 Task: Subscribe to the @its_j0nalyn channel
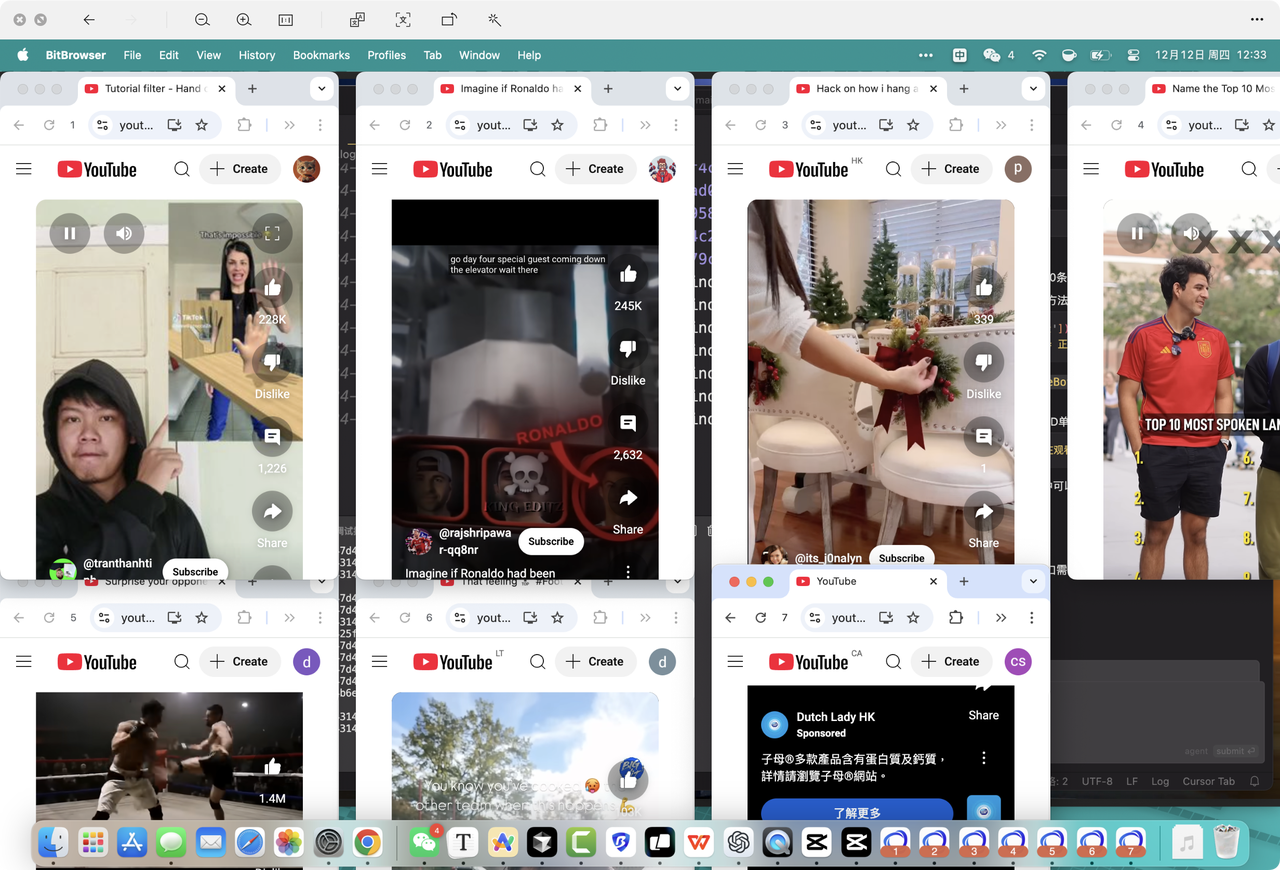point(902,558)
